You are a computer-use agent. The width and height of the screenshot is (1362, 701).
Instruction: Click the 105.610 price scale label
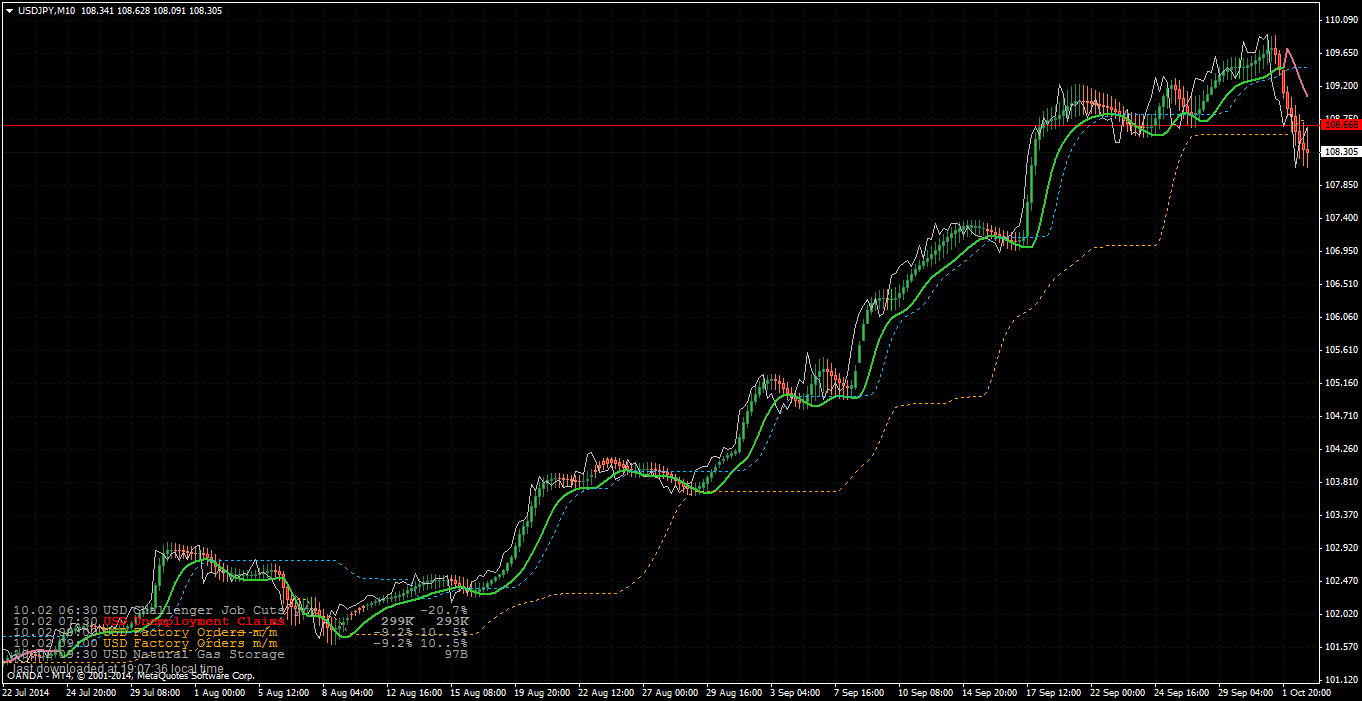coord(1340,350)
